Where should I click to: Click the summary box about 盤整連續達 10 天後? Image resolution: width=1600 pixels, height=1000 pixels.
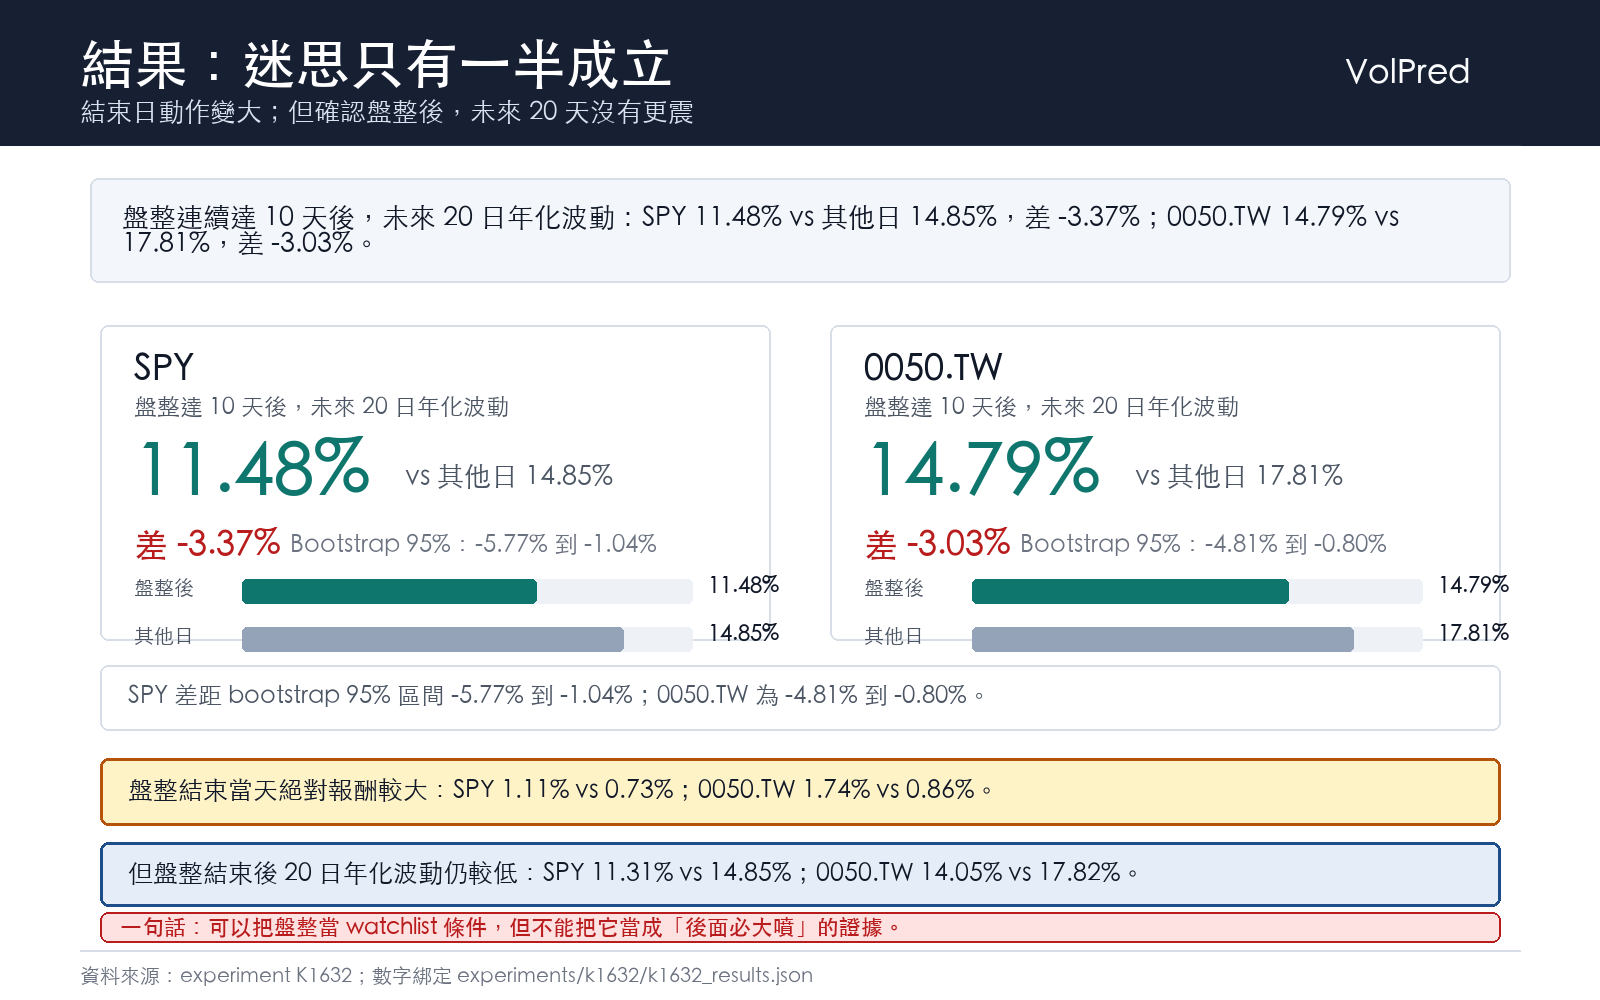click(800, 230)
